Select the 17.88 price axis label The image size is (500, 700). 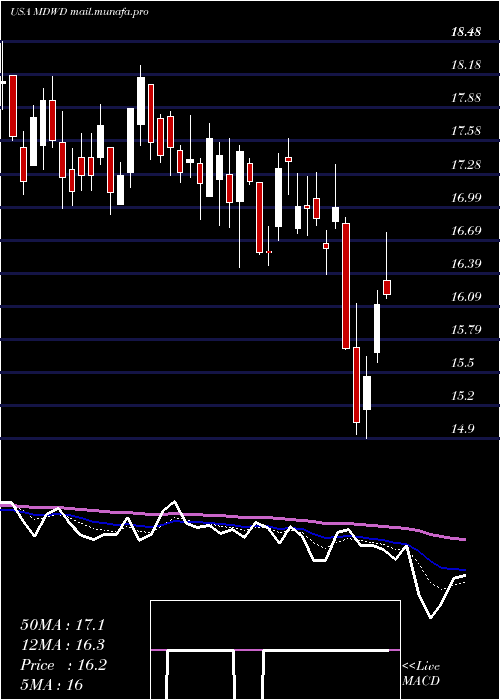pos(466,98)
